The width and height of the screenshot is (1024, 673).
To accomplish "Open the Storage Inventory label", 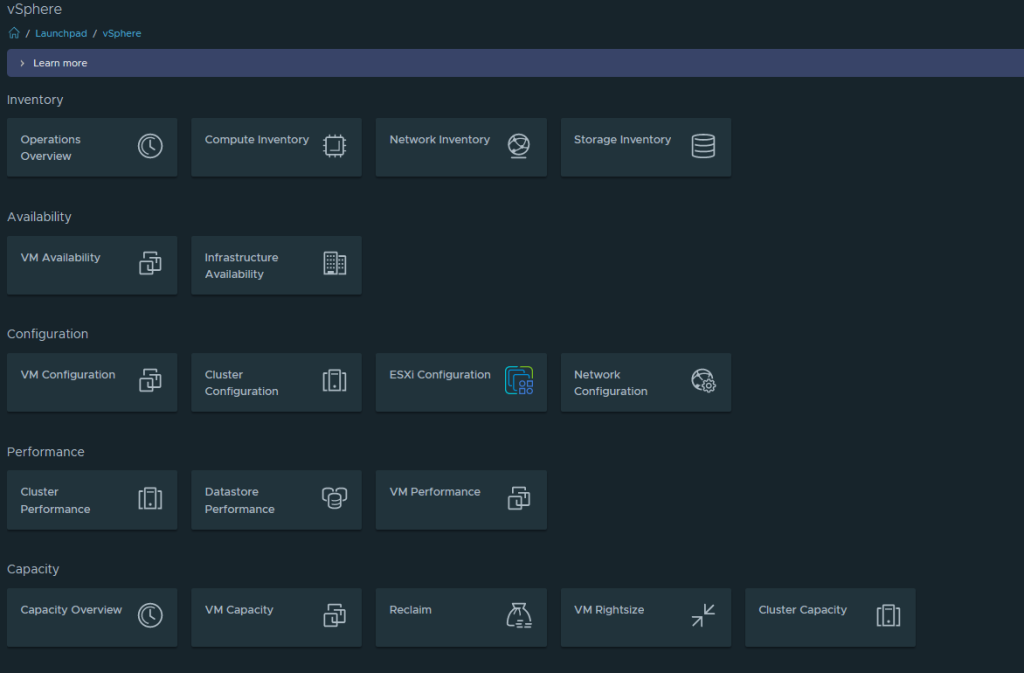I will pos(622,140).
